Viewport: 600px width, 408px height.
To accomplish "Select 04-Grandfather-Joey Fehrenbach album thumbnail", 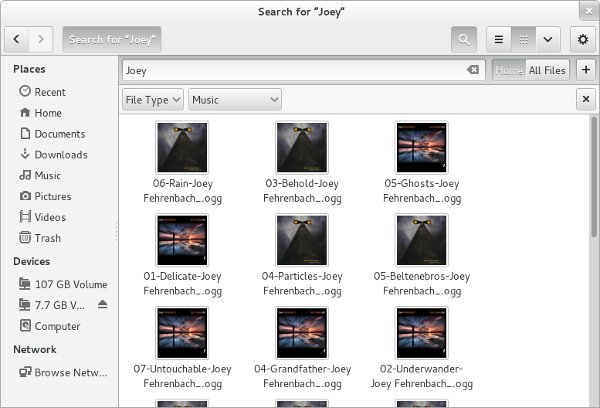I will pyautogui.click(x=302, y=333).
